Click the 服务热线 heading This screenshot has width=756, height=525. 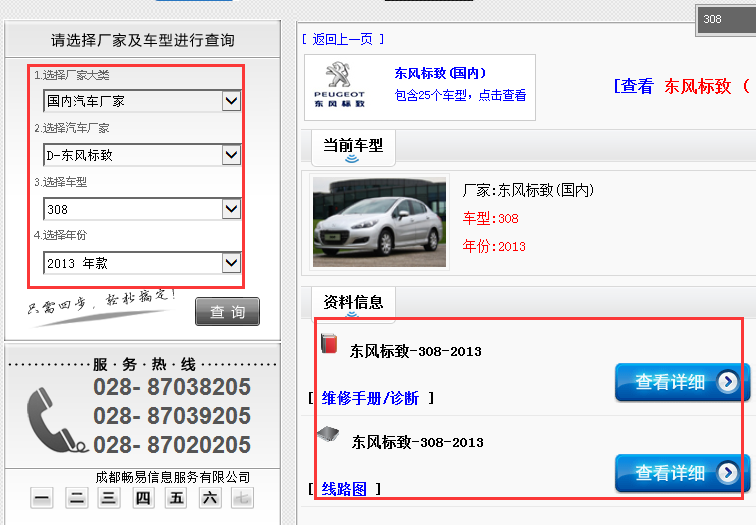[144, 364]
